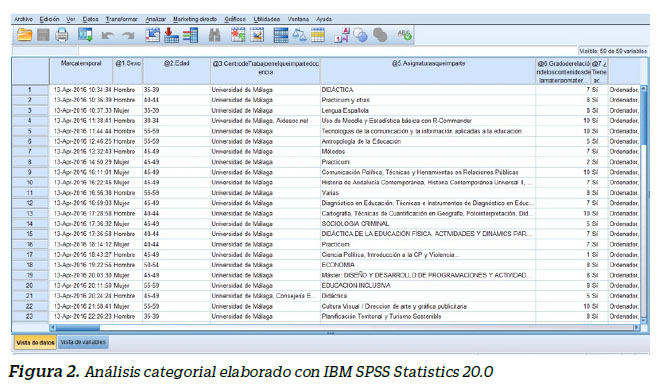Select the @2.Edad column header
Viewport: 663px width, 388px height.
click(x=177, y=71)
